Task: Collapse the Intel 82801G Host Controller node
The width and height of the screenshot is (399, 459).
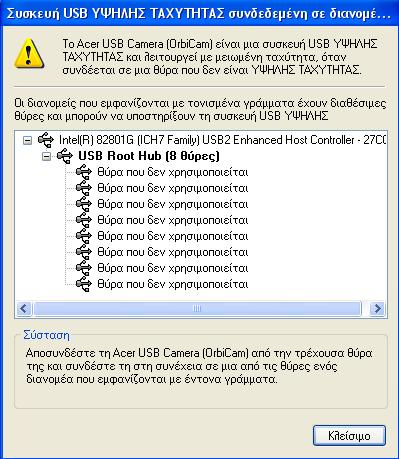Action: pos(27,140)
